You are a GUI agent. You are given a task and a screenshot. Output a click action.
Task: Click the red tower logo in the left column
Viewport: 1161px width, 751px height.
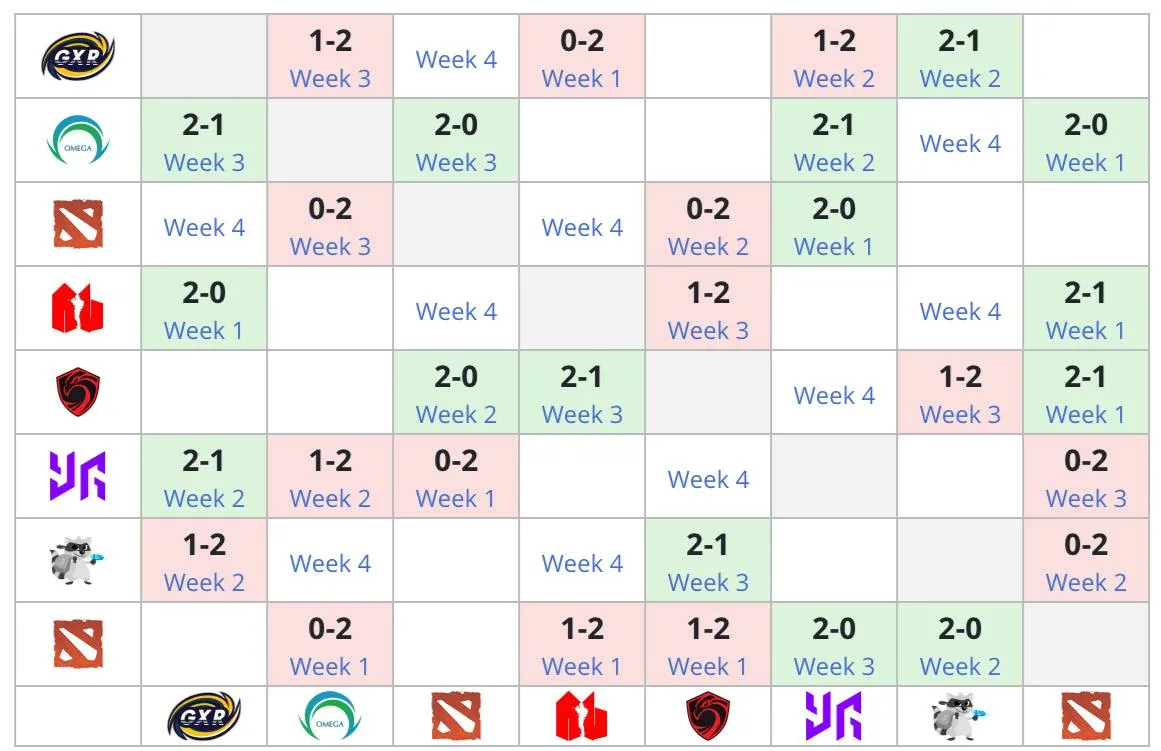point(78,307)
